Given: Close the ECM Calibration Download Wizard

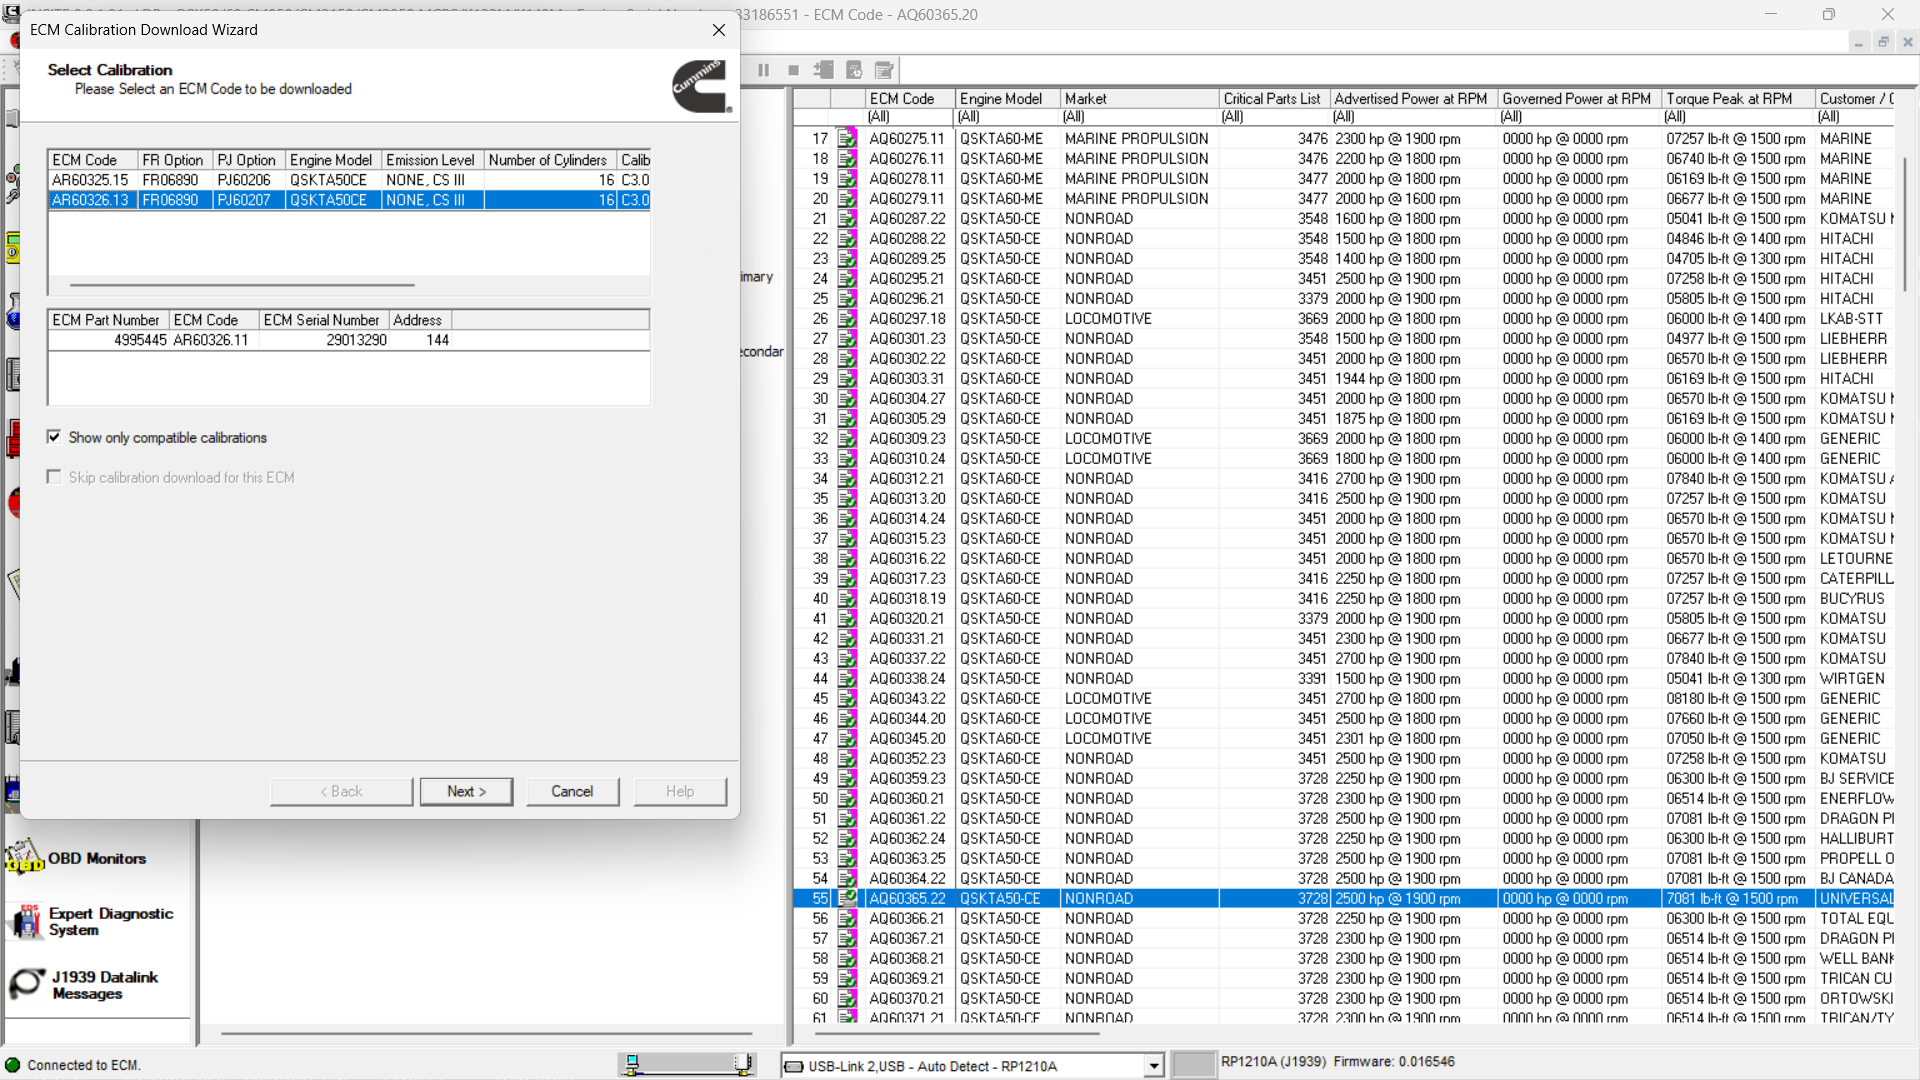Looking at the screenshot, I should (x=719, y=30).
